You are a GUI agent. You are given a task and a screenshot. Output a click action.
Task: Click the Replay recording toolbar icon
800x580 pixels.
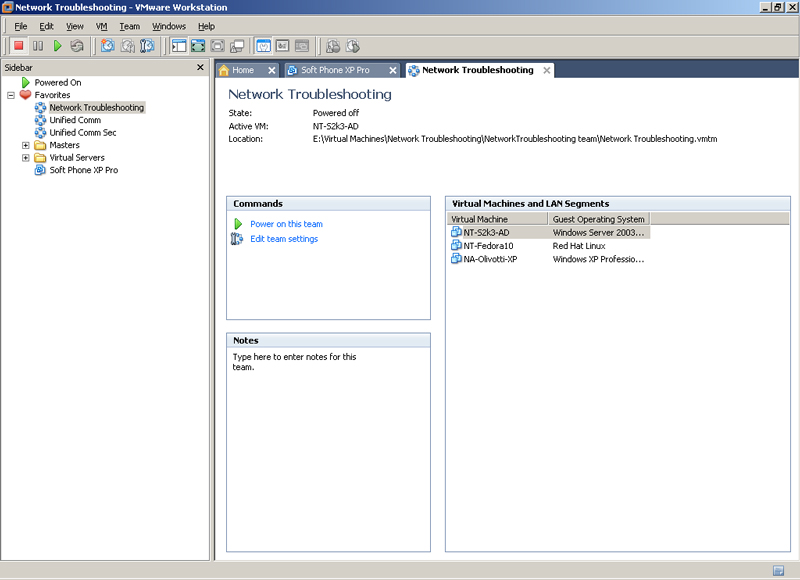tap(353, 46)
